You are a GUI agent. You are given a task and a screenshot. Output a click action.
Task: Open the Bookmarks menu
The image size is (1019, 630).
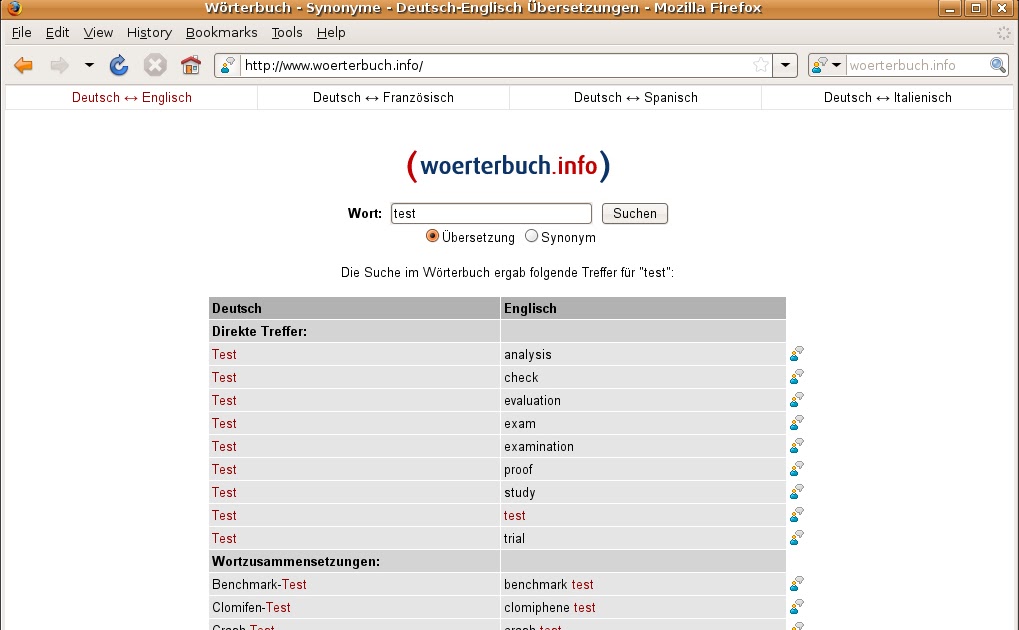coord(222,33)
